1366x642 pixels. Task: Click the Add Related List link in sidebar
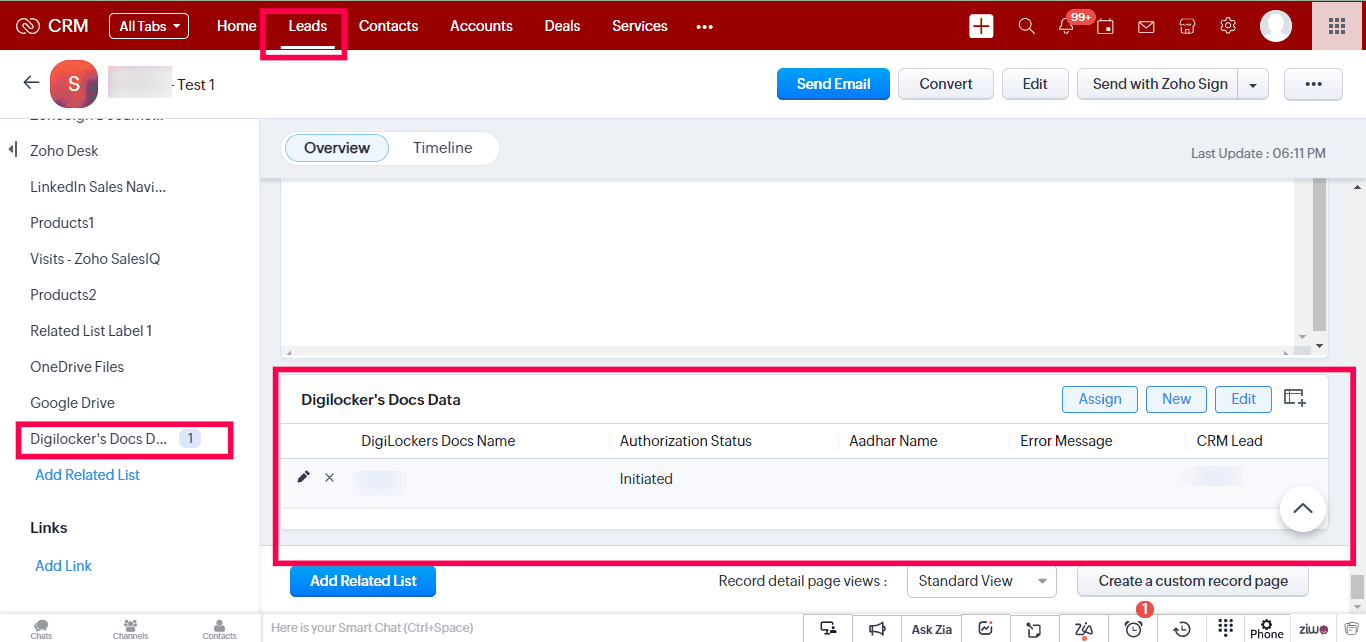point(87,475)
